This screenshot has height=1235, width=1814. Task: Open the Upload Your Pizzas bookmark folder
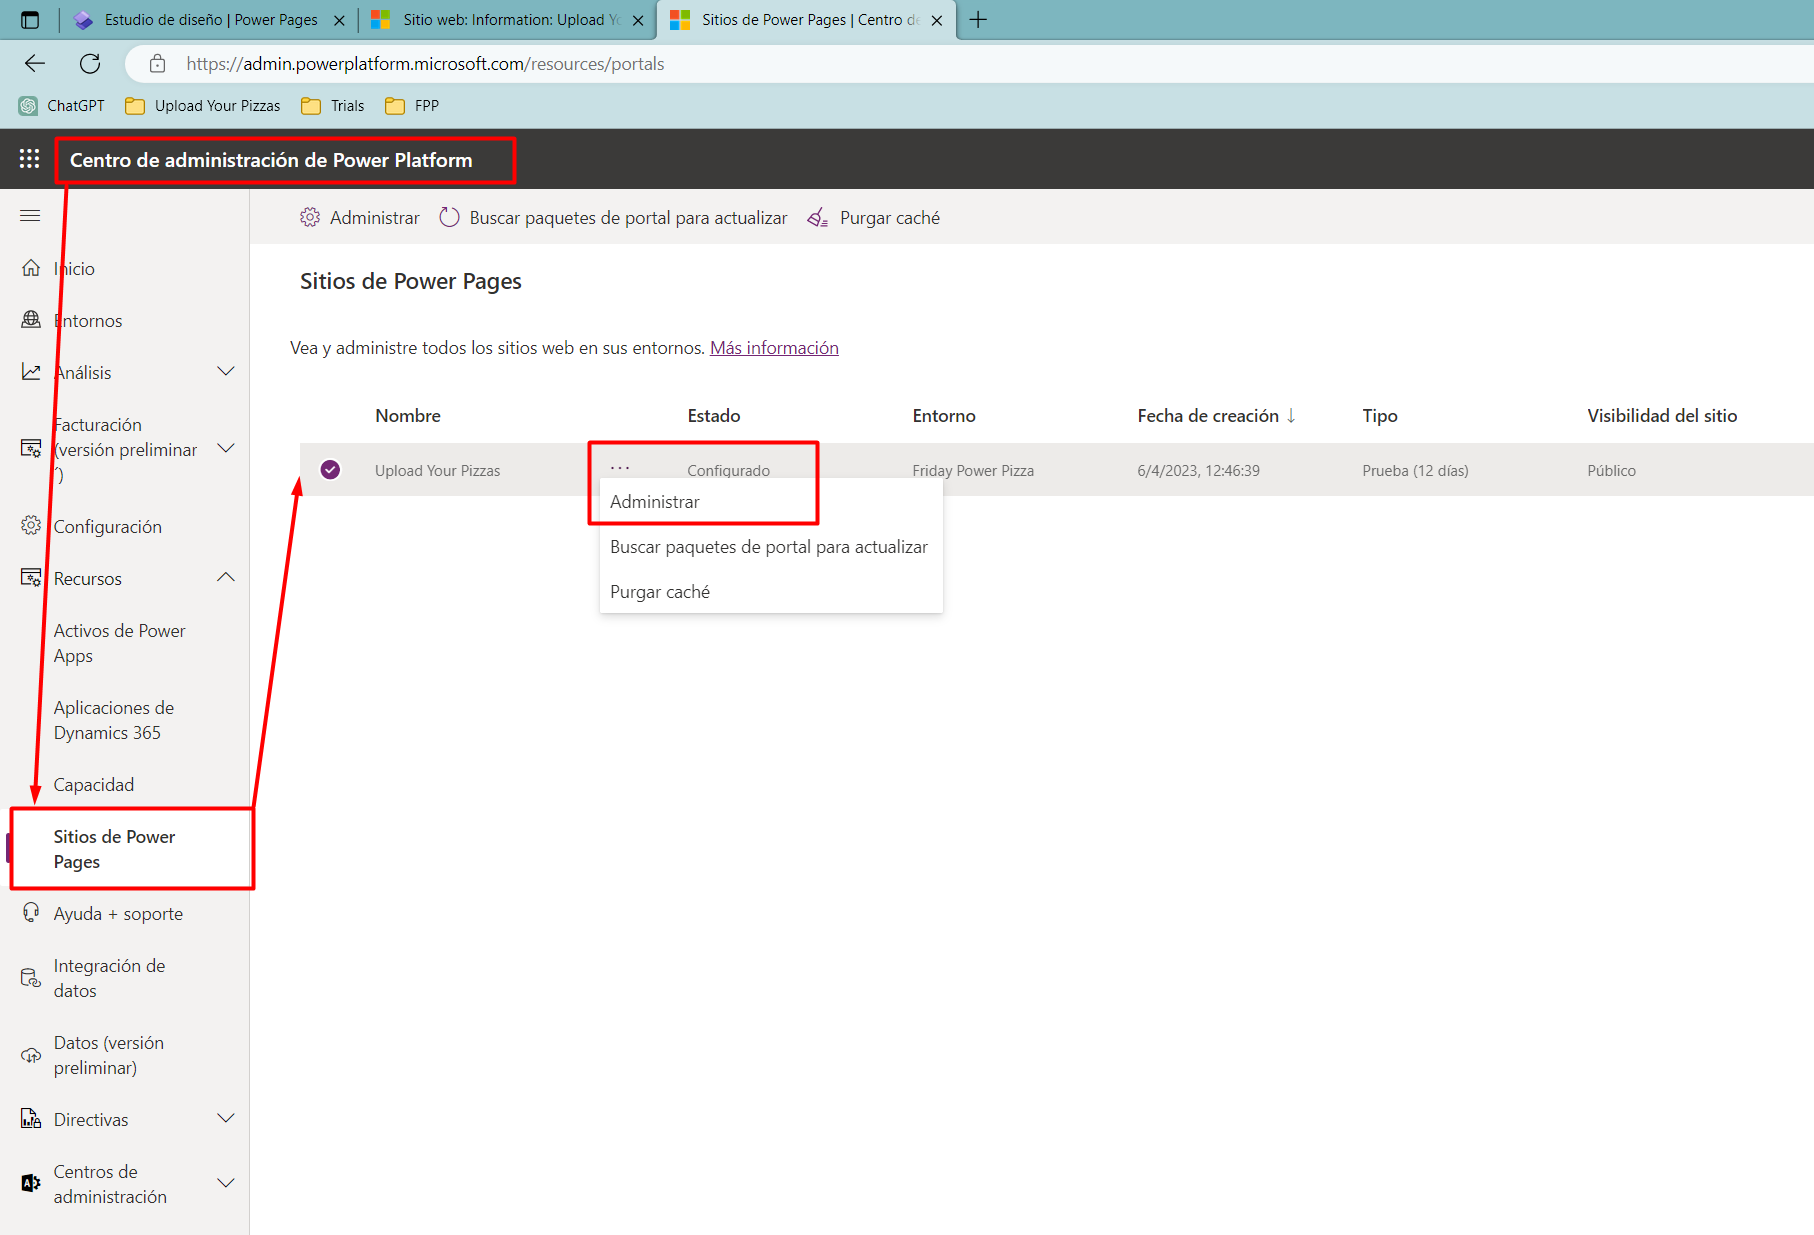[x=203, y=106]
